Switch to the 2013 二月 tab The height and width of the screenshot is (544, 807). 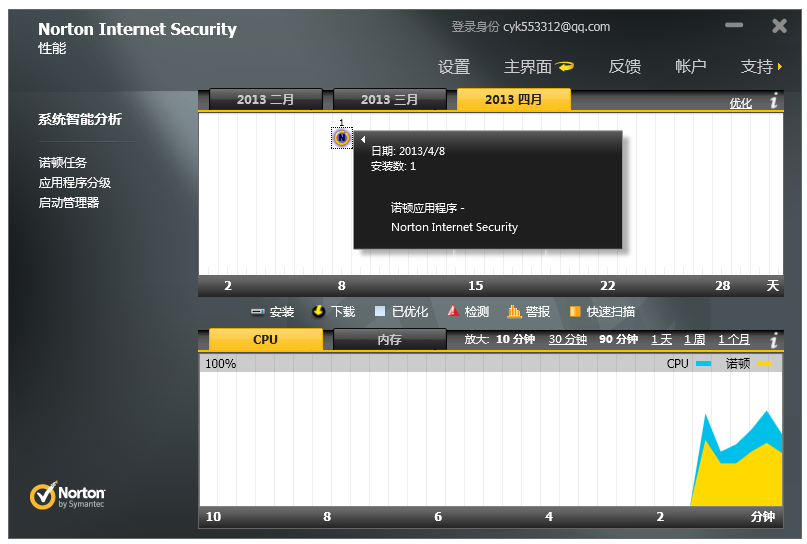[266, 99]
